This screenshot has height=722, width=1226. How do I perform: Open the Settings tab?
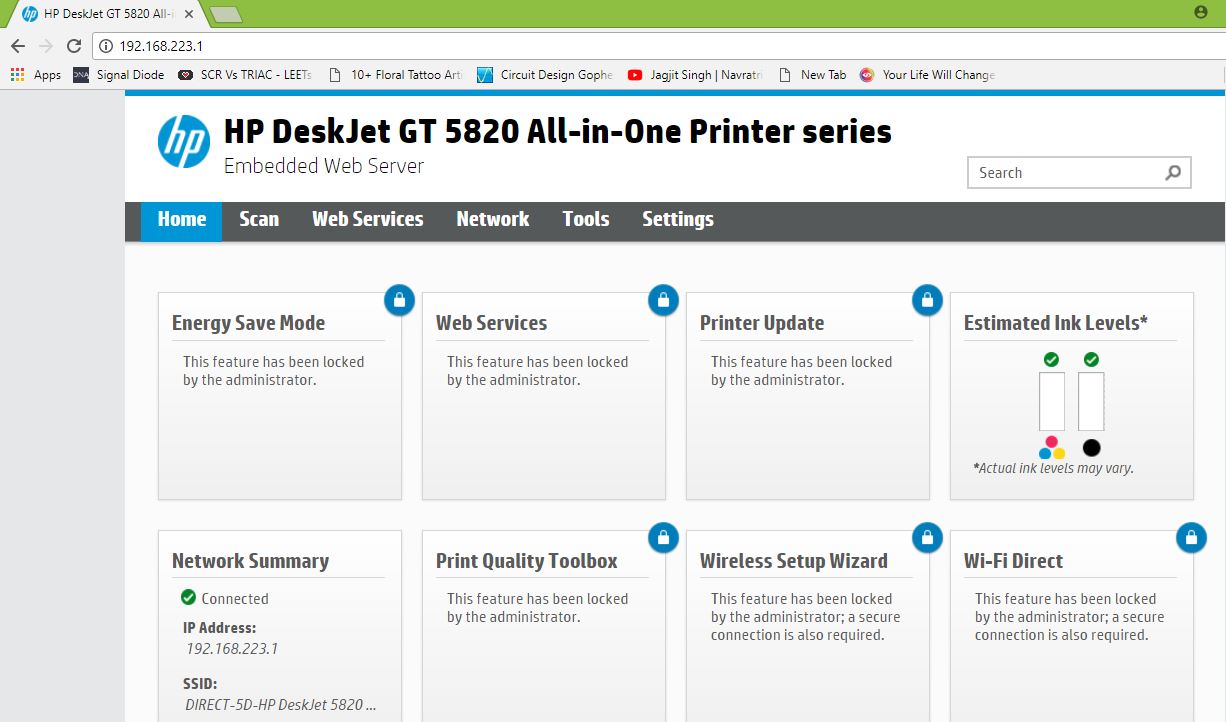click(678, 220)
